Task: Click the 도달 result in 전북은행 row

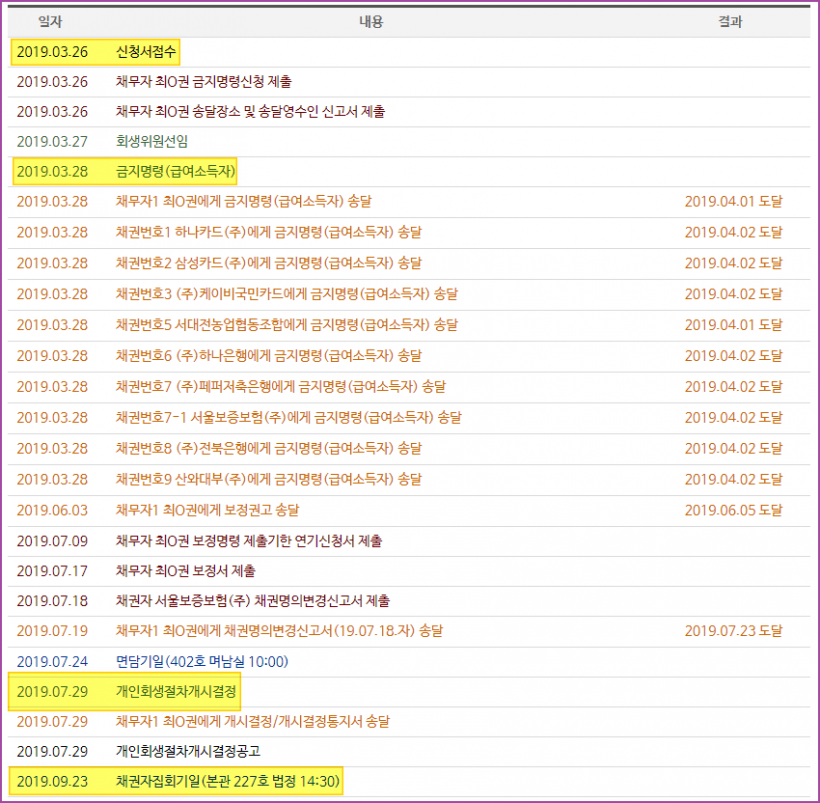Action: click(x=733, y=448)
